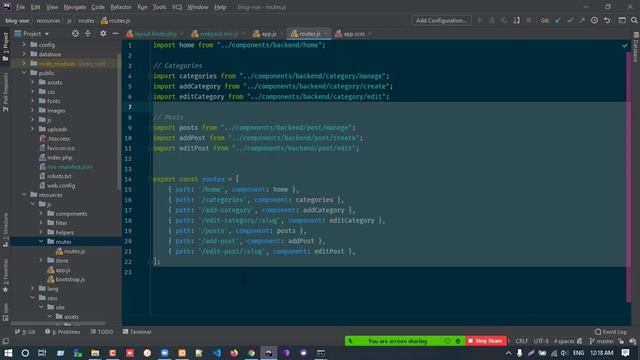Viewport: 640px width, 360px height.
Task: Open the Navigate menu
Action: (75, 7)
